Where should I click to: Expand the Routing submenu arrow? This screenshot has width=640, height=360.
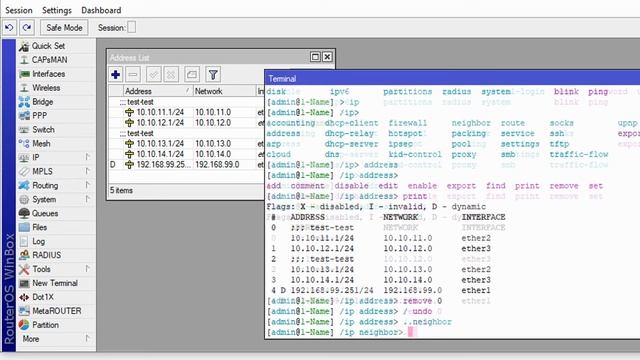[x=87, y=185]
